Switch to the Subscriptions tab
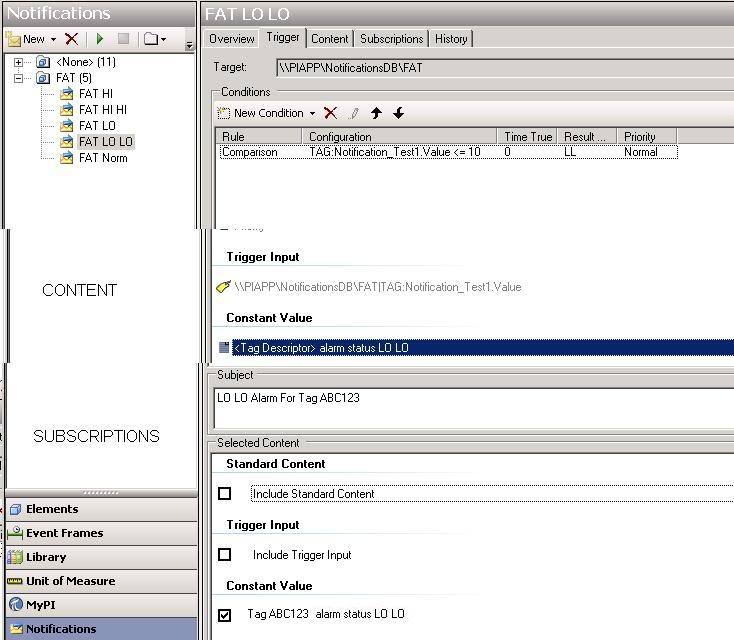734x640 pixels. (x=391, y=39)
